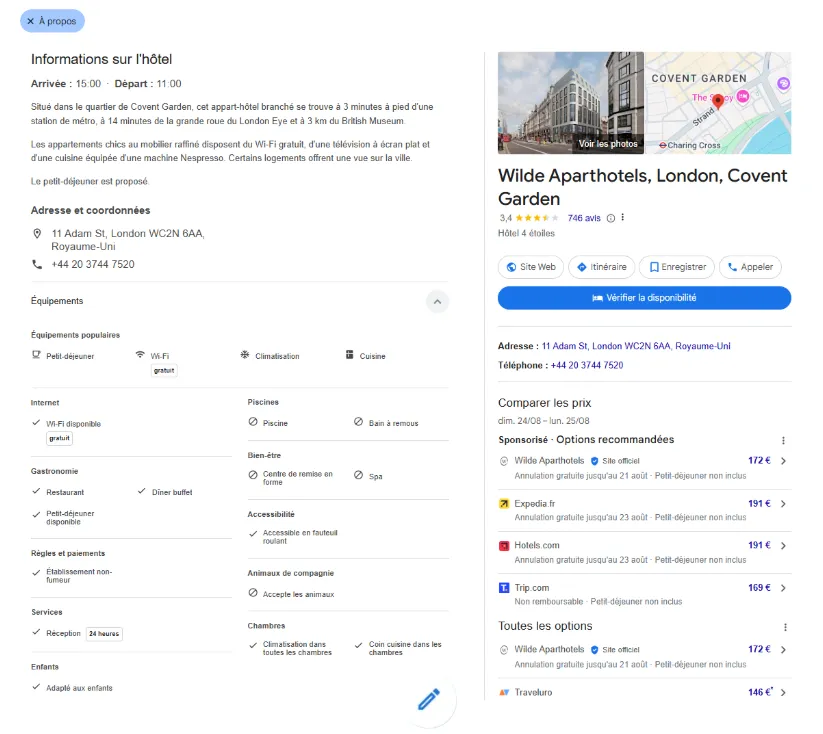This screenshot has width=823, height=734.
Task: Visit the hotel via Site Web button
Action: (x=531, y=267)
